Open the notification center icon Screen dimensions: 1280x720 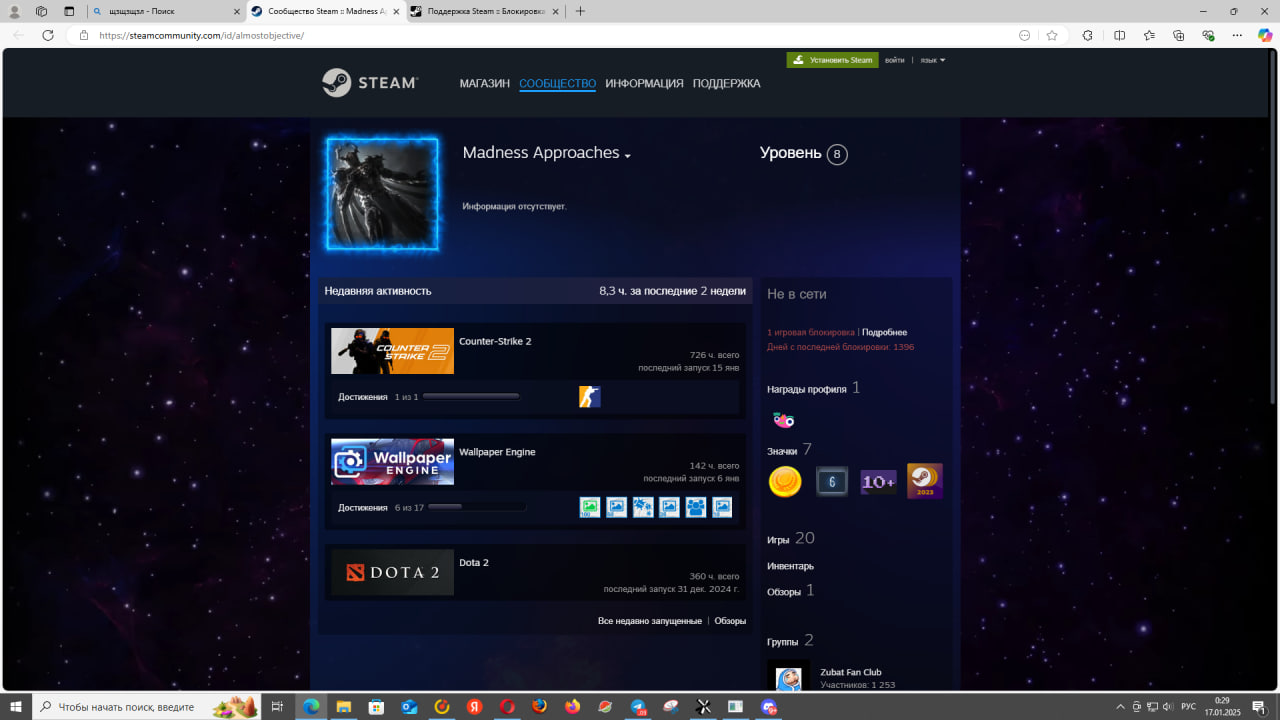click(1258, 707)
